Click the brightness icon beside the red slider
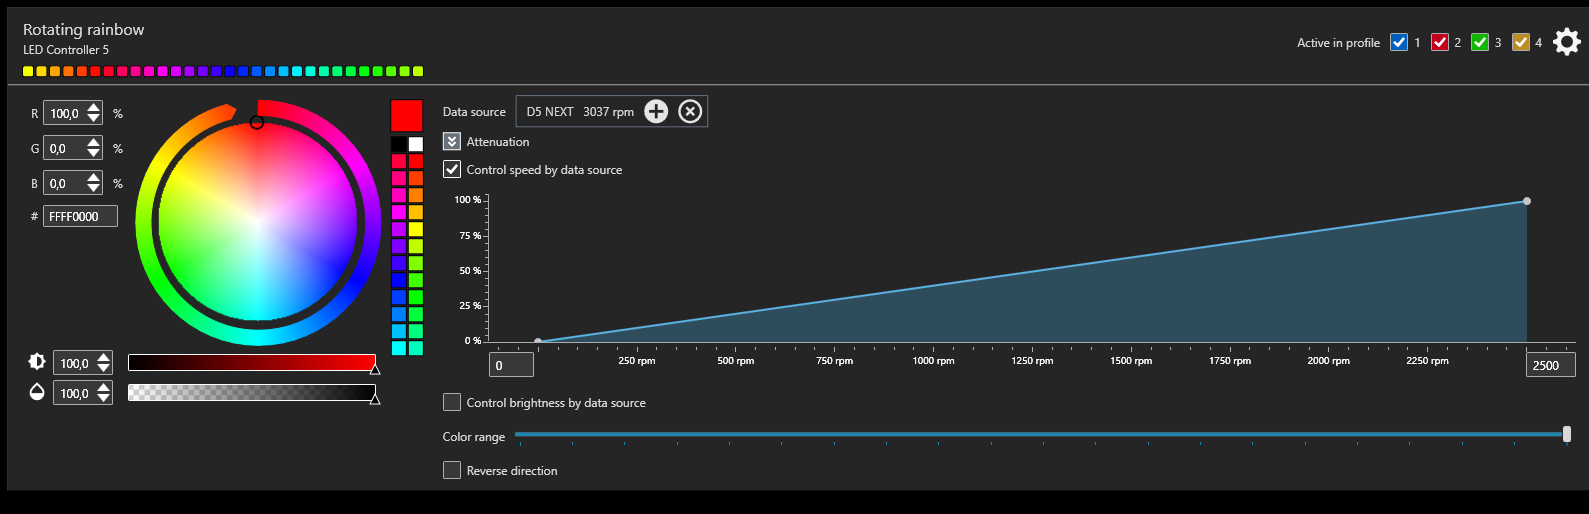 point(37,362)
